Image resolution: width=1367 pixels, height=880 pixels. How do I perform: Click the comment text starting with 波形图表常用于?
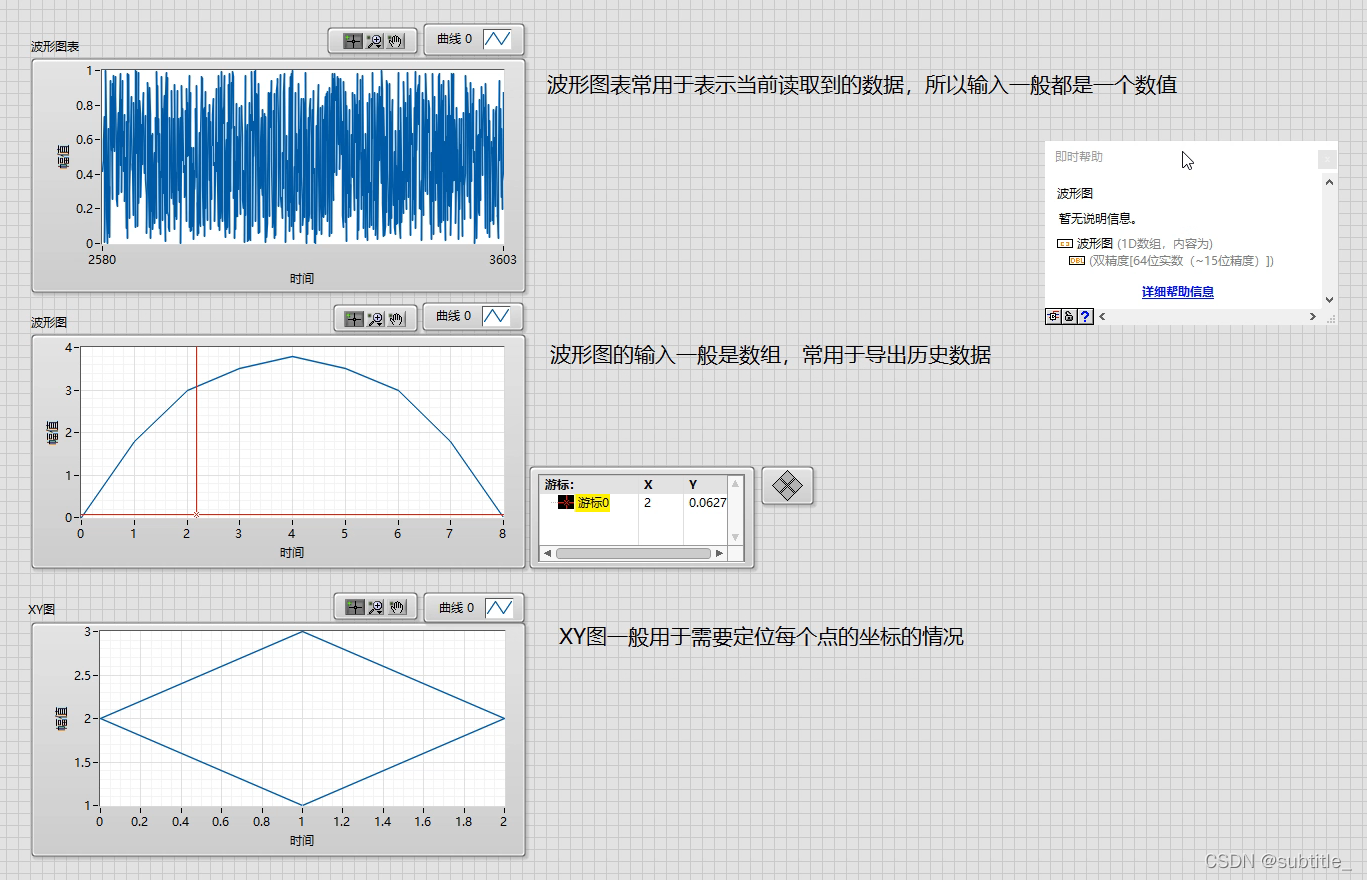862,85
